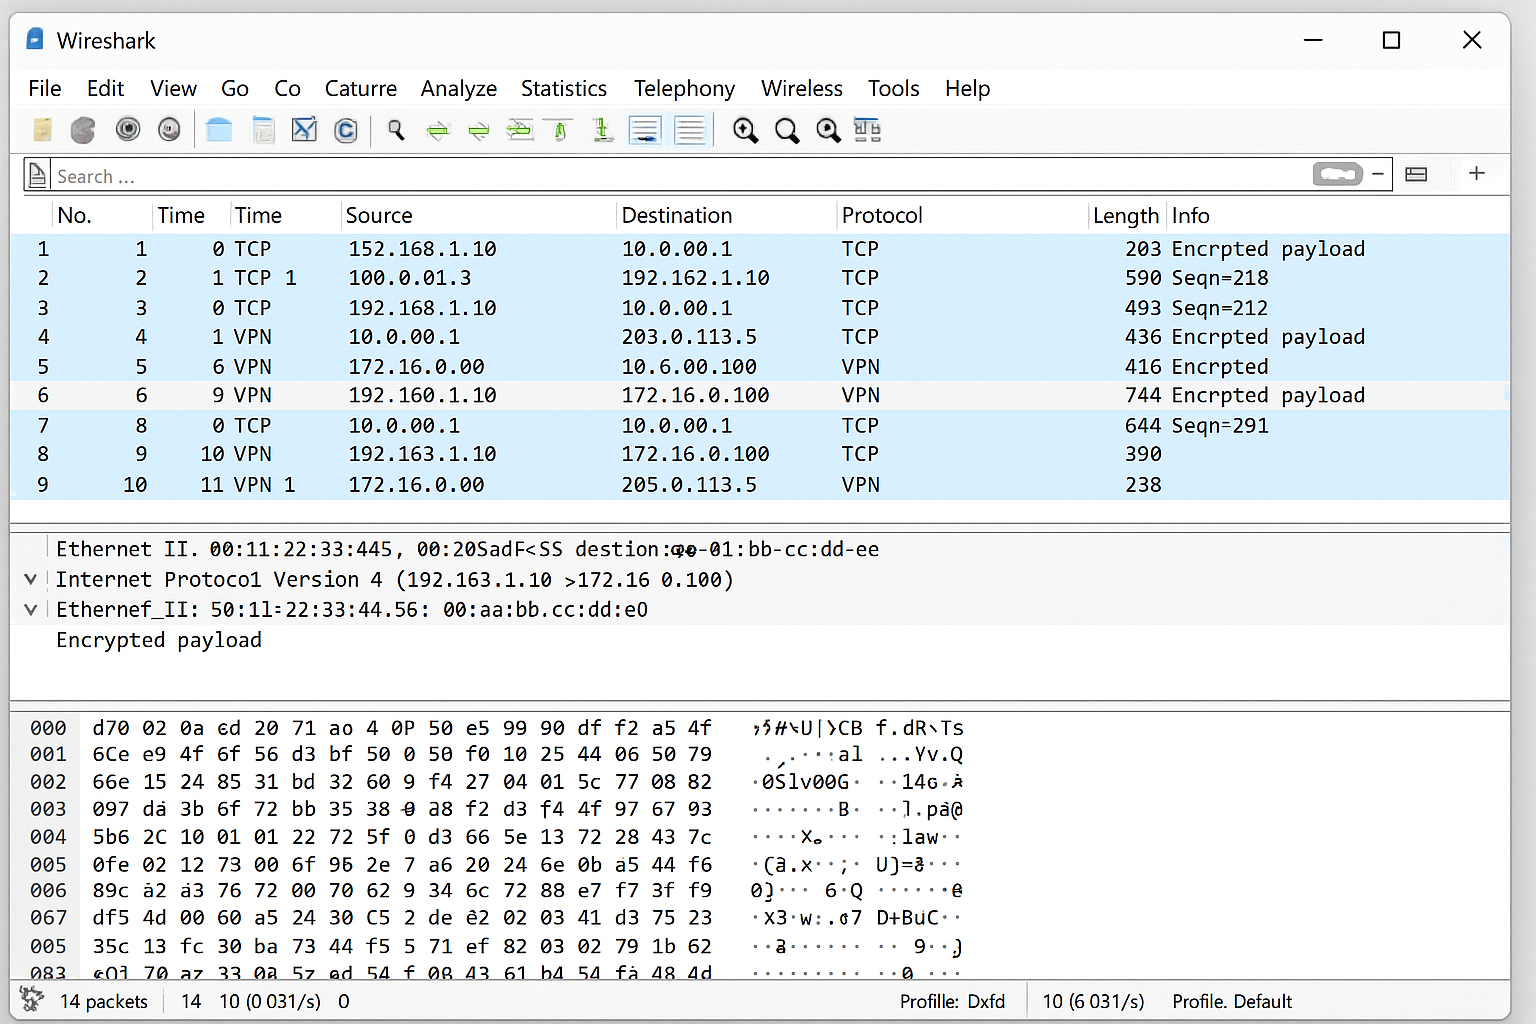Expand the Ethernef_II tree row
Image resolution: width=1536 pixels, height=1024 pixels.
31,609
